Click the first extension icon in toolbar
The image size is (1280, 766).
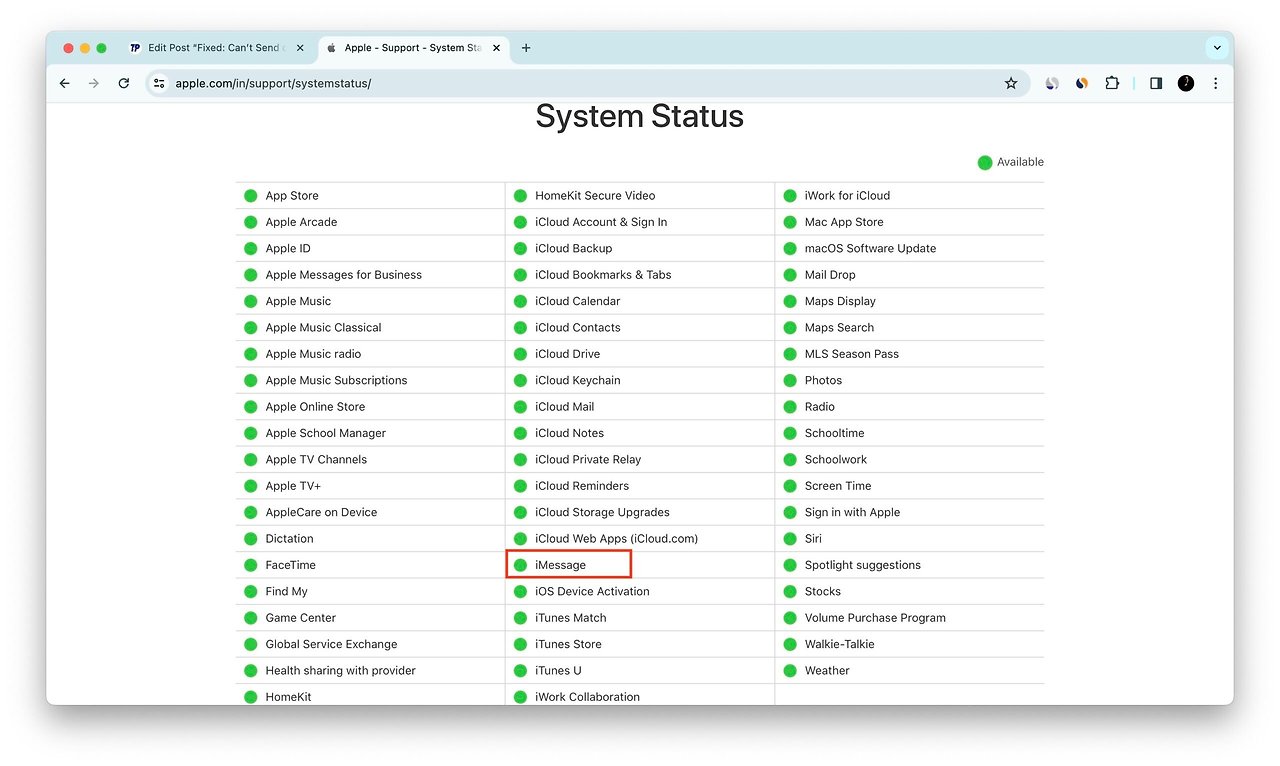(x=1052, y=84)
